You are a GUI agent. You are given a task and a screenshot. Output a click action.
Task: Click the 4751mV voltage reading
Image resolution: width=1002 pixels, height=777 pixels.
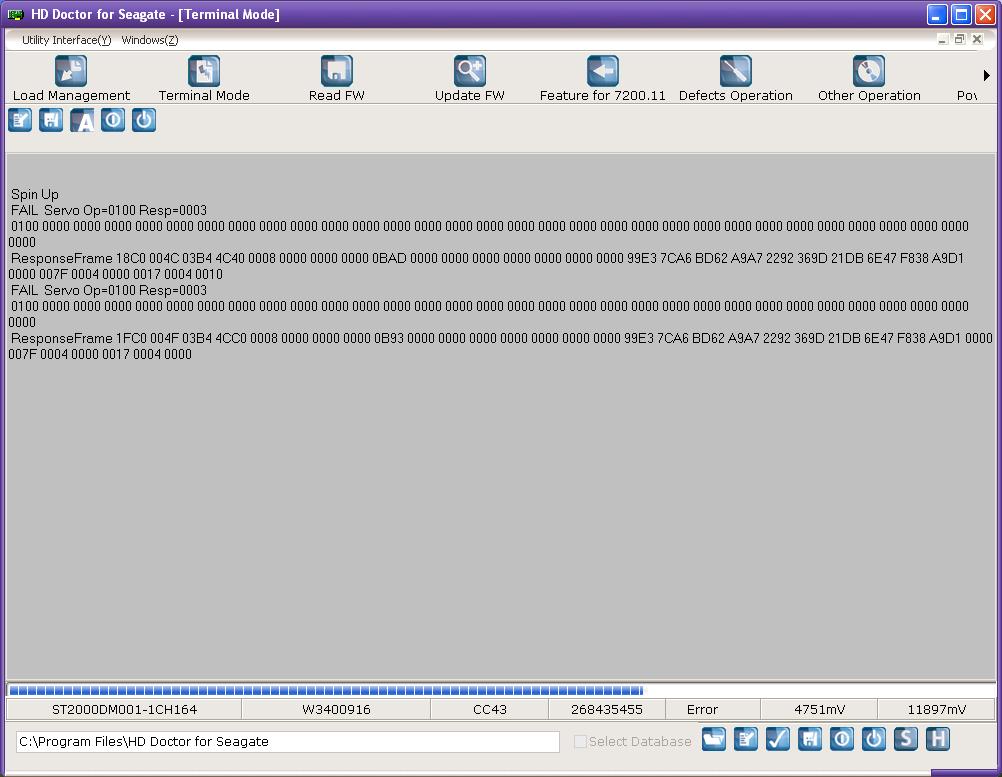pyautogui.click(x=819, y=709)
